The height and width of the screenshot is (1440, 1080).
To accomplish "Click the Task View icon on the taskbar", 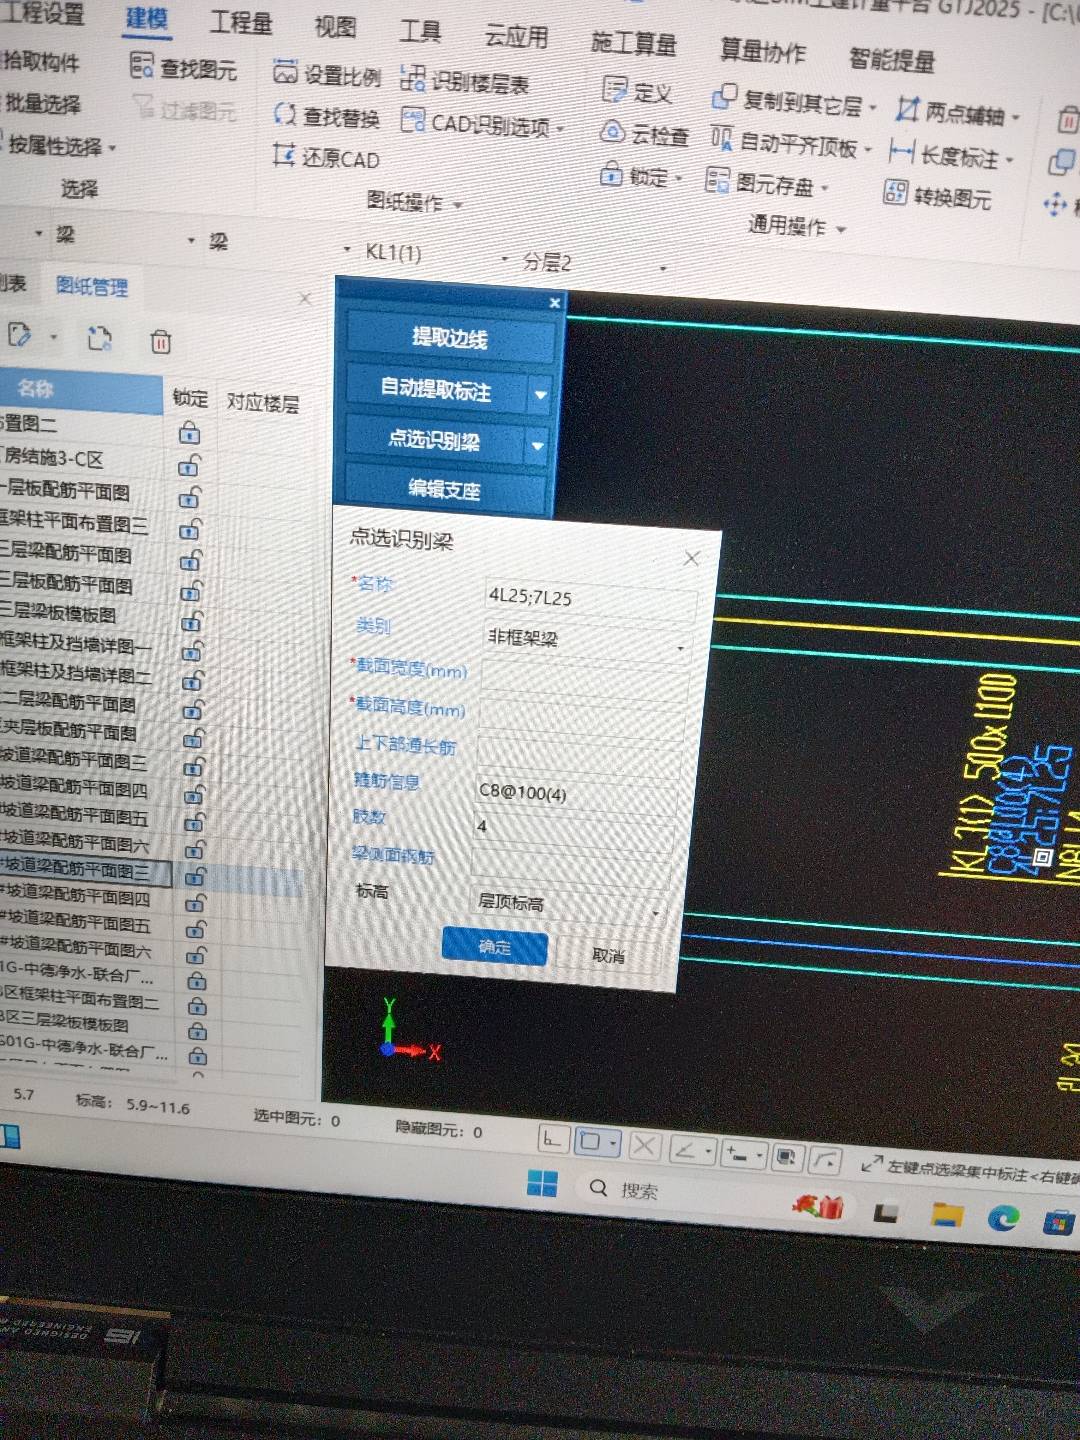I will coord(886,1212).
